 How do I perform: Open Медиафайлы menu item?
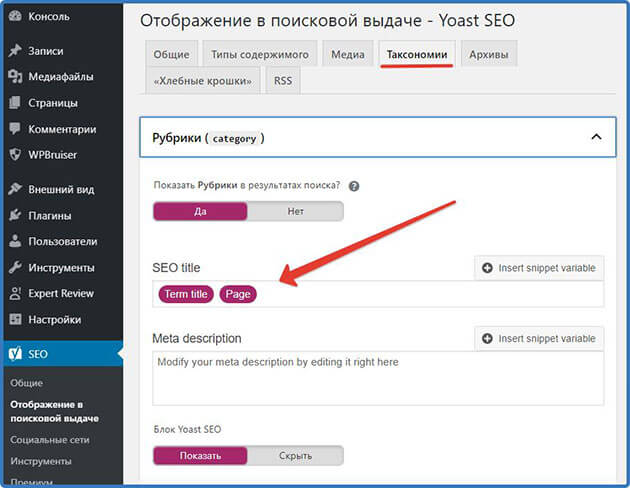(63, 76)
